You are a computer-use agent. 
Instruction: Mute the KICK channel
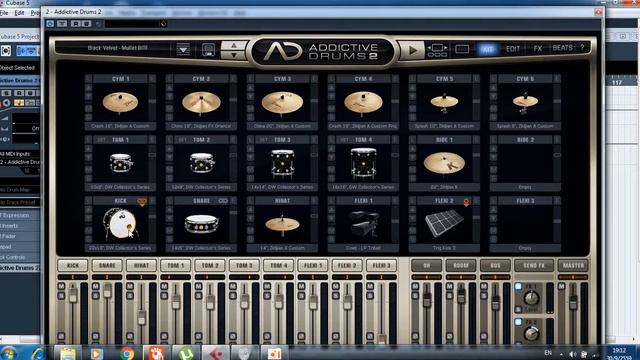coord(61,287)
